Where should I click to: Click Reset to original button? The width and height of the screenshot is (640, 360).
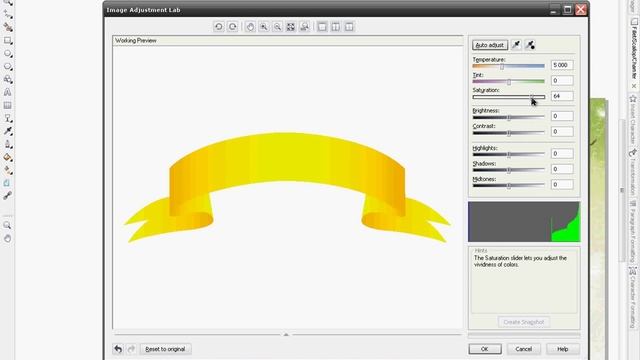(165, 349)
